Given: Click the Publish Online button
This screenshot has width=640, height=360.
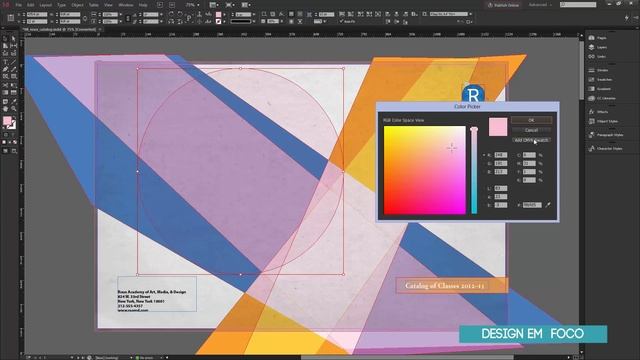Looking at the screenshot, I should [503, 5].
